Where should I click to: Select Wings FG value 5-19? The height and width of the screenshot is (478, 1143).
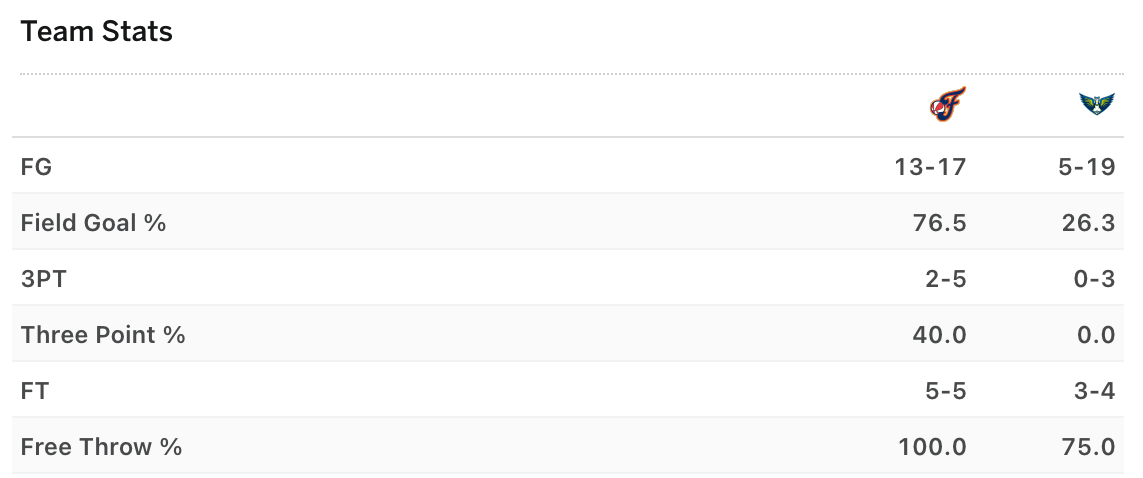pos(1086,167)
